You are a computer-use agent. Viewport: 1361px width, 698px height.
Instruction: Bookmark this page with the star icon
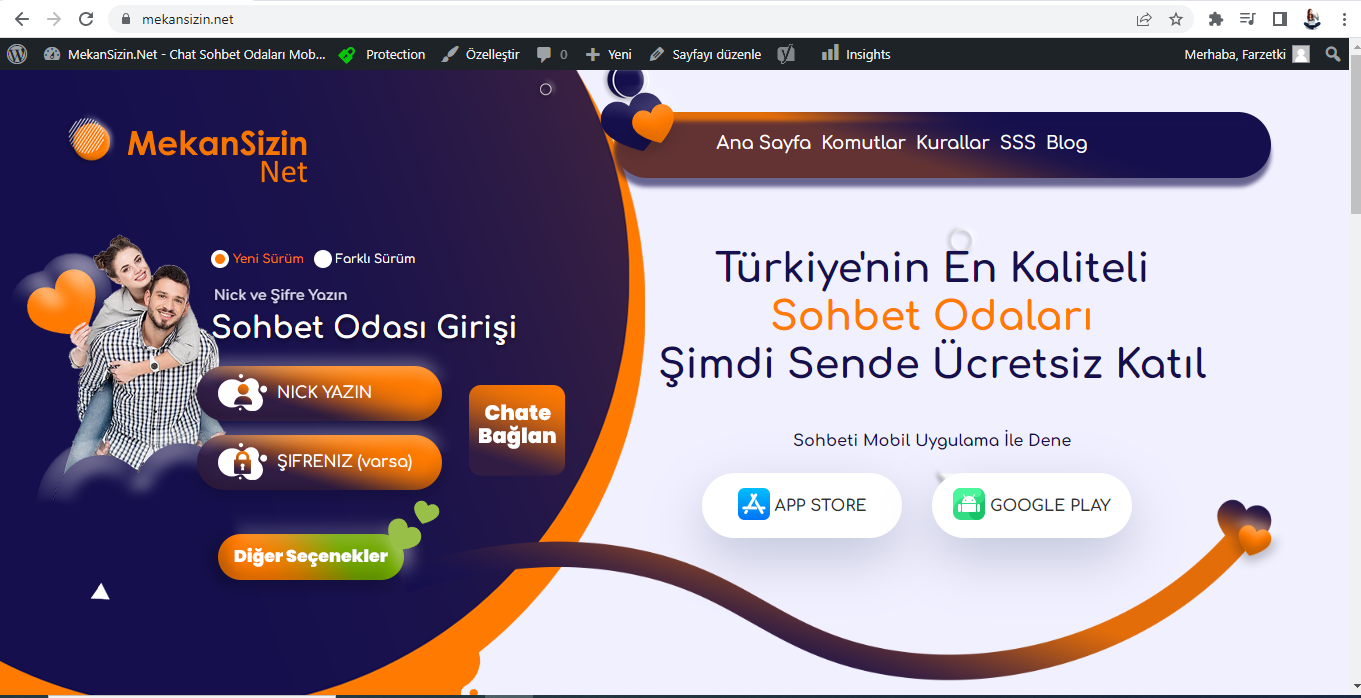(x=1176, y=19)
